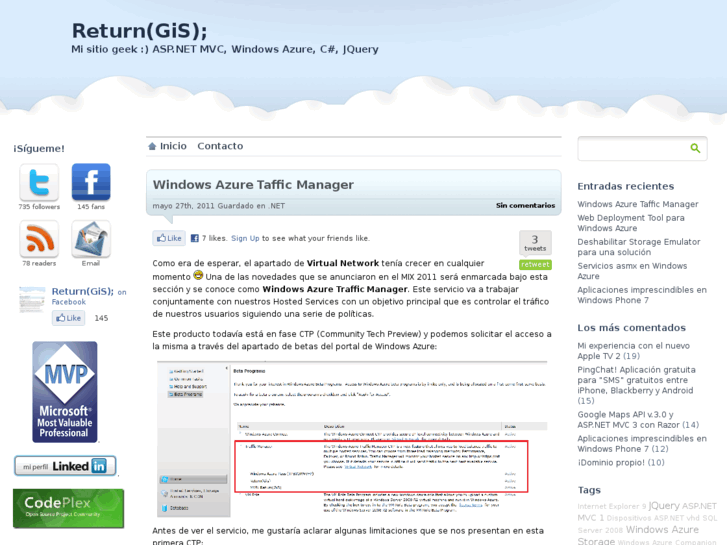Click the Sign Up link for Facebook
Image resolution: width=727 pixels, height=545 pixels.
(245, 238)
